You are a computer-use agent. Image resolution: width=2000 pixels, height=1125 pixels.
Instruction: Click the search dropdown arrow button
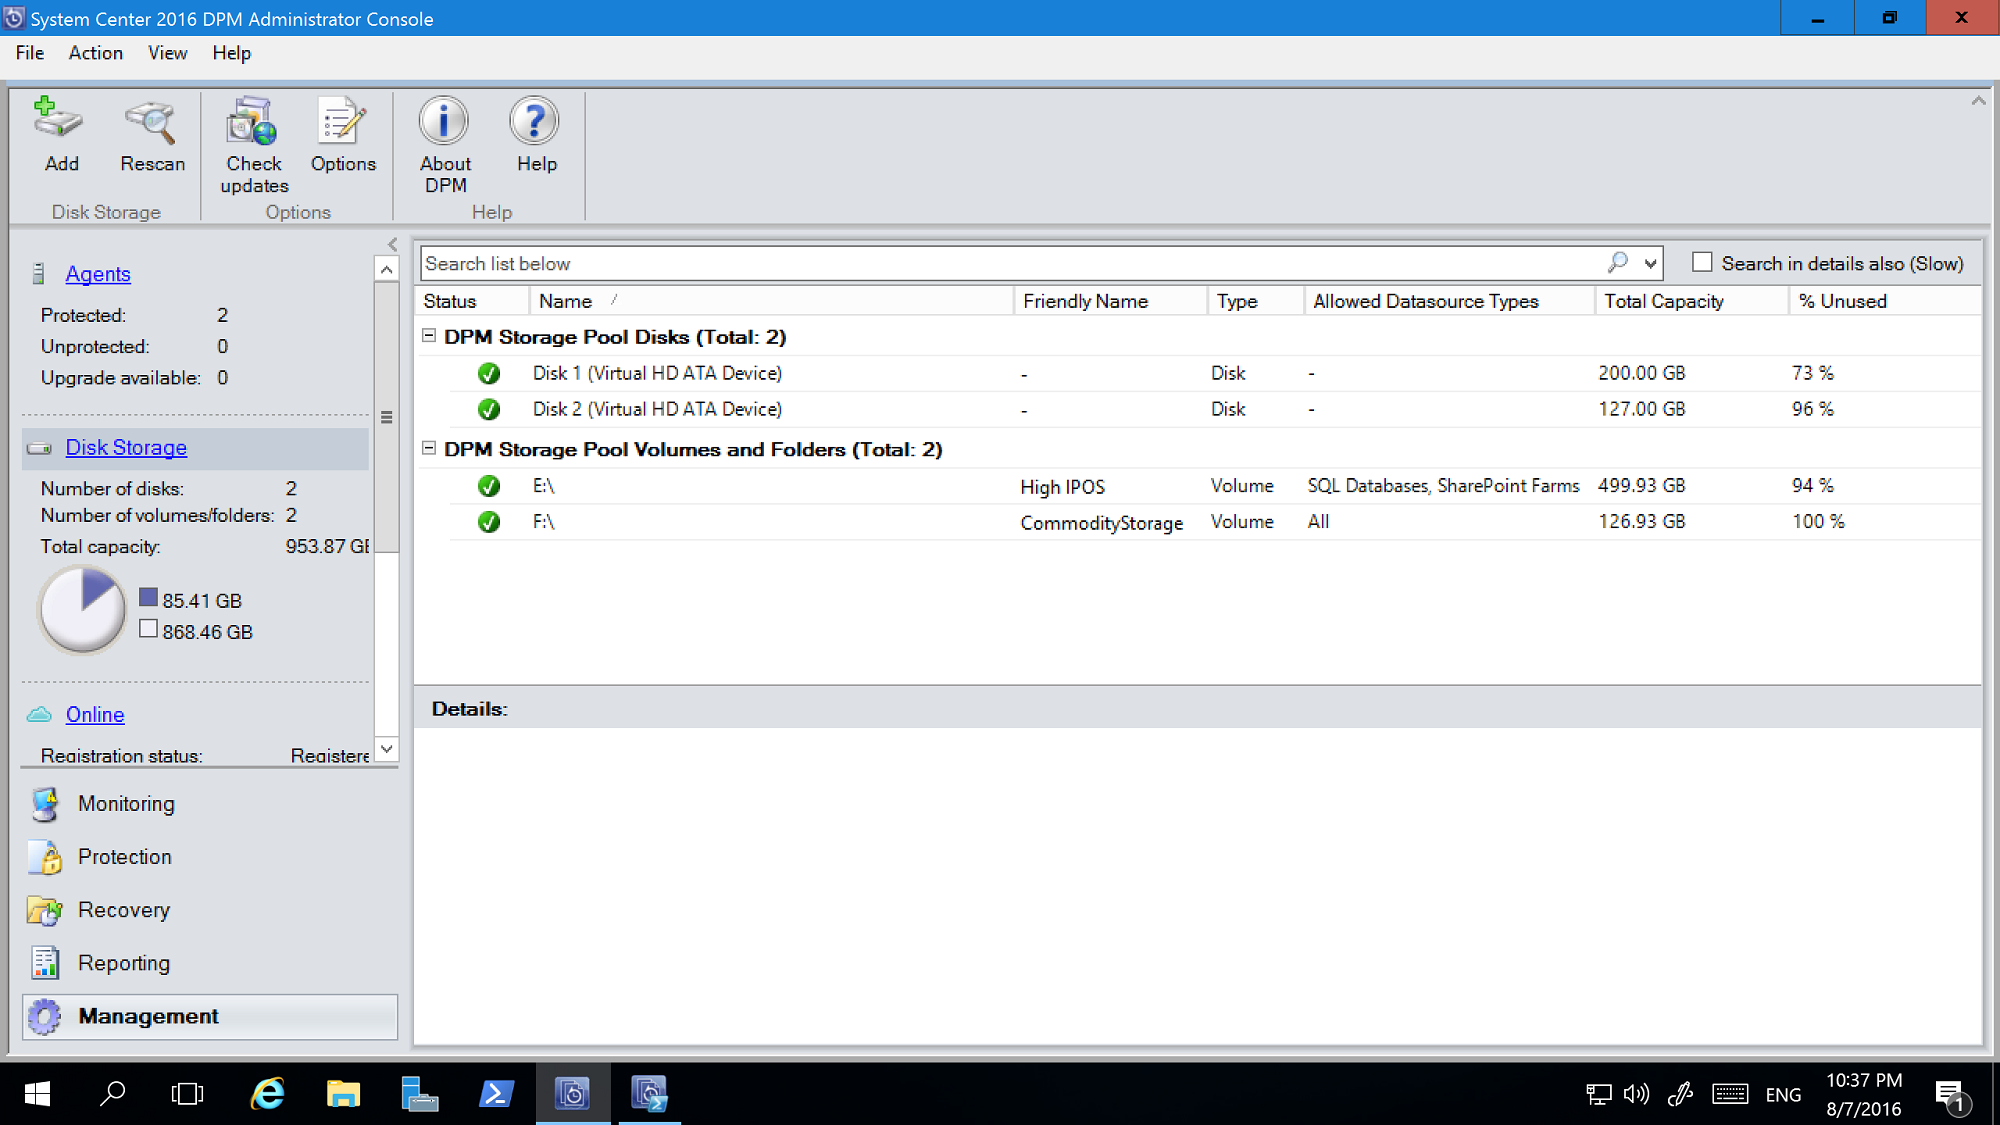1650,262
